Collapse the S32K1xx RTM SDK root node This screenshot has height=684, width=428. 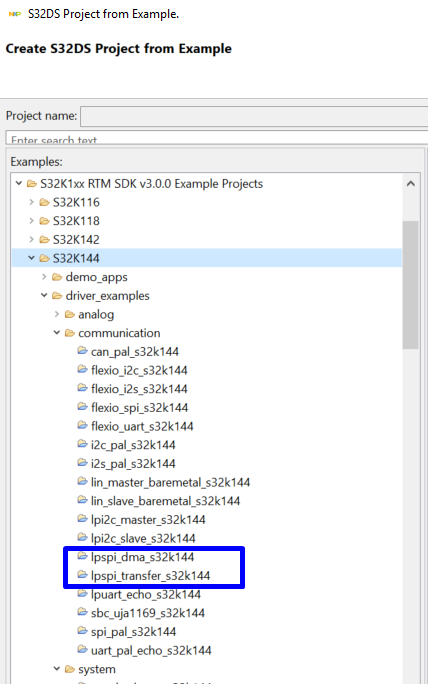tap(19, 184)
